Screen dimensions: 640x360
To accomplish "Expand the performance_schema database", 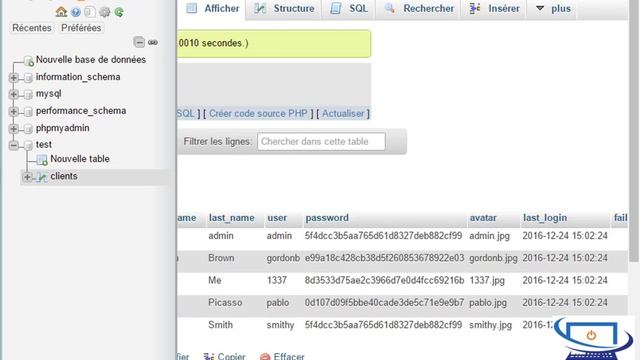I will (13, 111).
